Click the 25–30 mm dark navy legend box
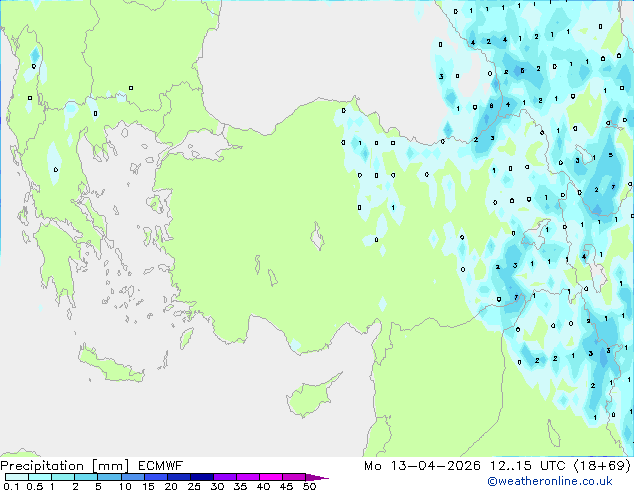Screen dimensions: 634x490 click(x=202, y=477)
